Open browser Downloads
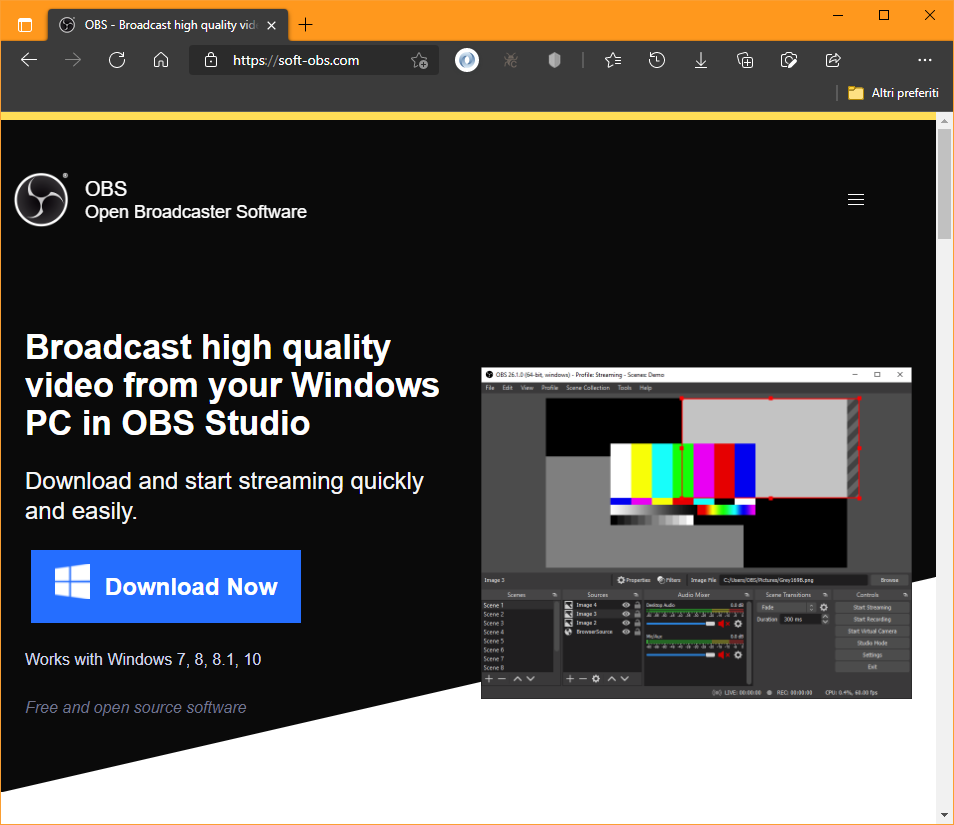This screenshot has height=825, width=954. point(701,60)
